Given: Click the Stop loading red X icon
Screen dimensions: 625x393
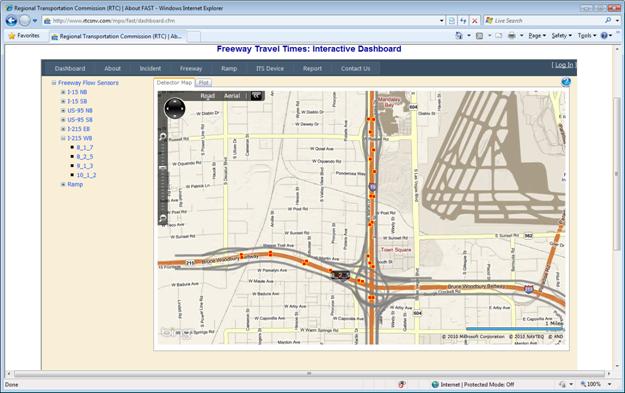Looking at the screenshot, I should tap(474, 20).
